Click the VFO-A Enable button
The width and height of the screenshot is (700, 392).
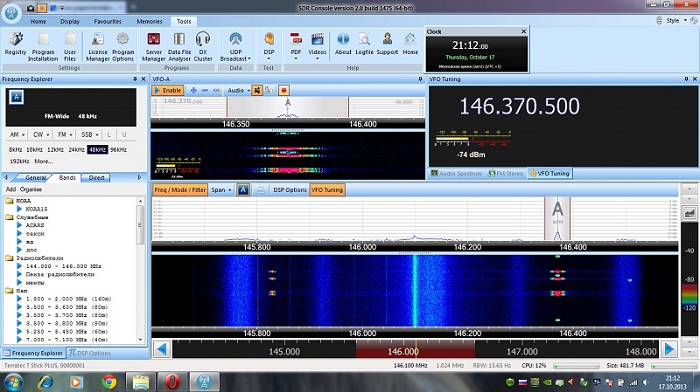pos(167,90)
